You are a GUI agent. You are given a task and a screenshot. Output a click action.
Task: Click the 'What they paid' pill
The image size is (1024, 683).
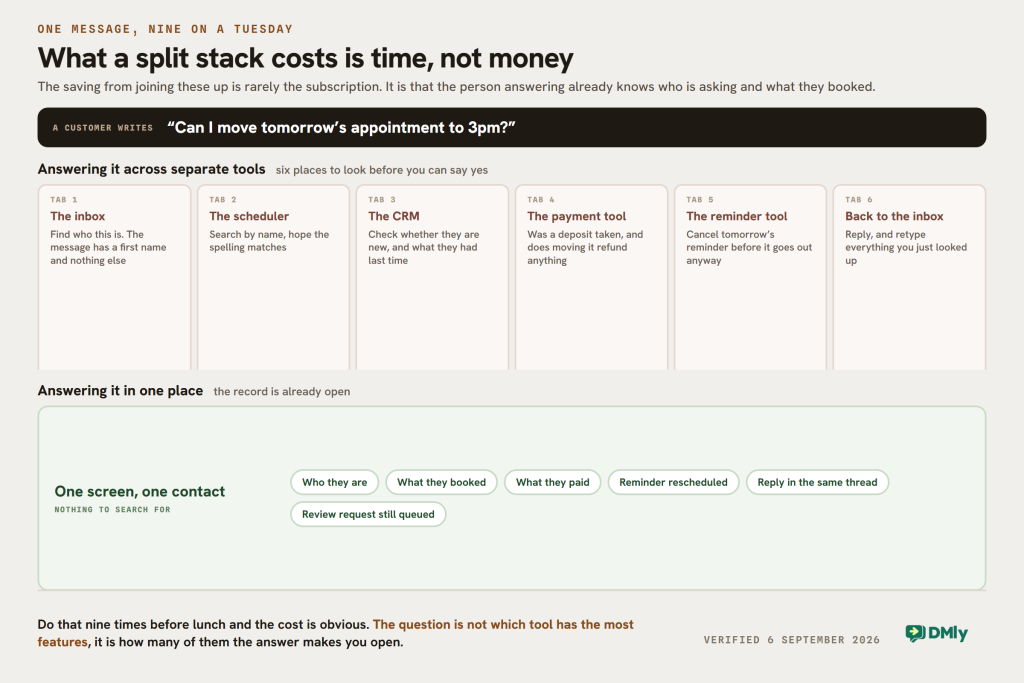pos(552,482)
